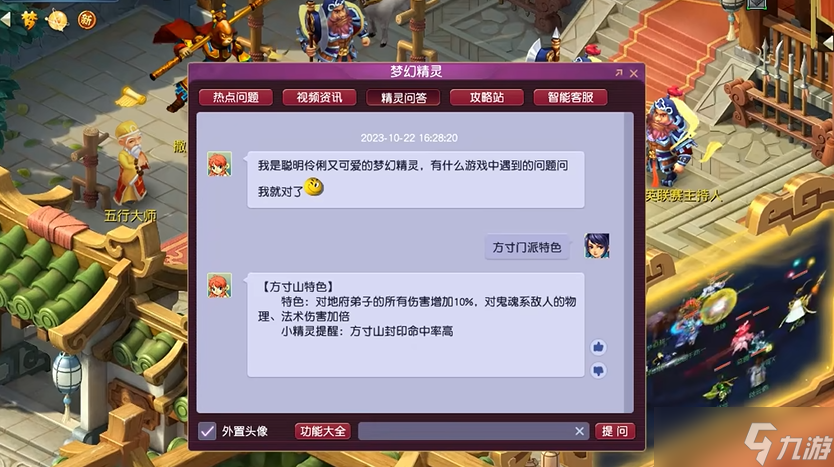Click the thumbs-up icon on the answer
This screenshot has height=467, width=834.
tap(598, 347)
